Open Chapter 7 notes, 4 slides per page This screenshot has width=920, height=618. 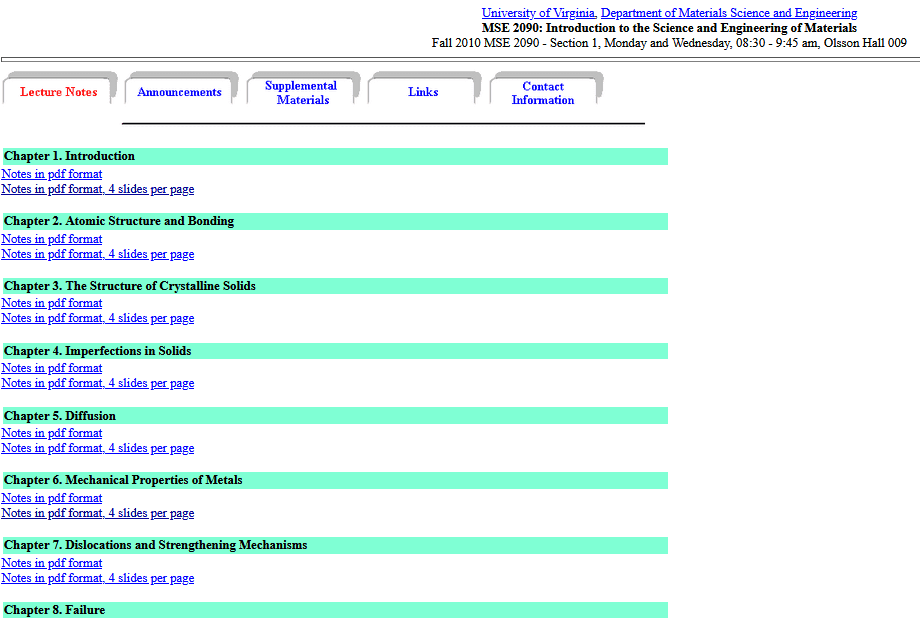click(x=98, y=578)
